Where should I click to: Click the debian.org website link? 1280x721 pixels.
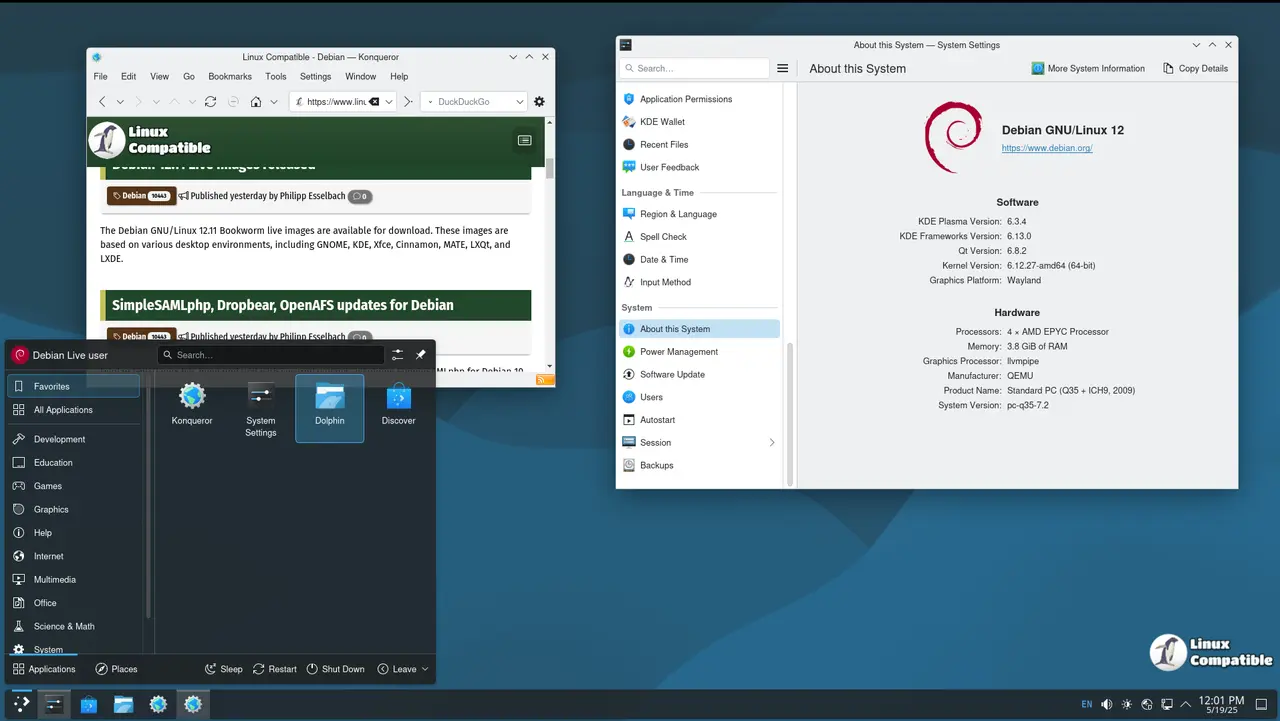[1047, 147]
